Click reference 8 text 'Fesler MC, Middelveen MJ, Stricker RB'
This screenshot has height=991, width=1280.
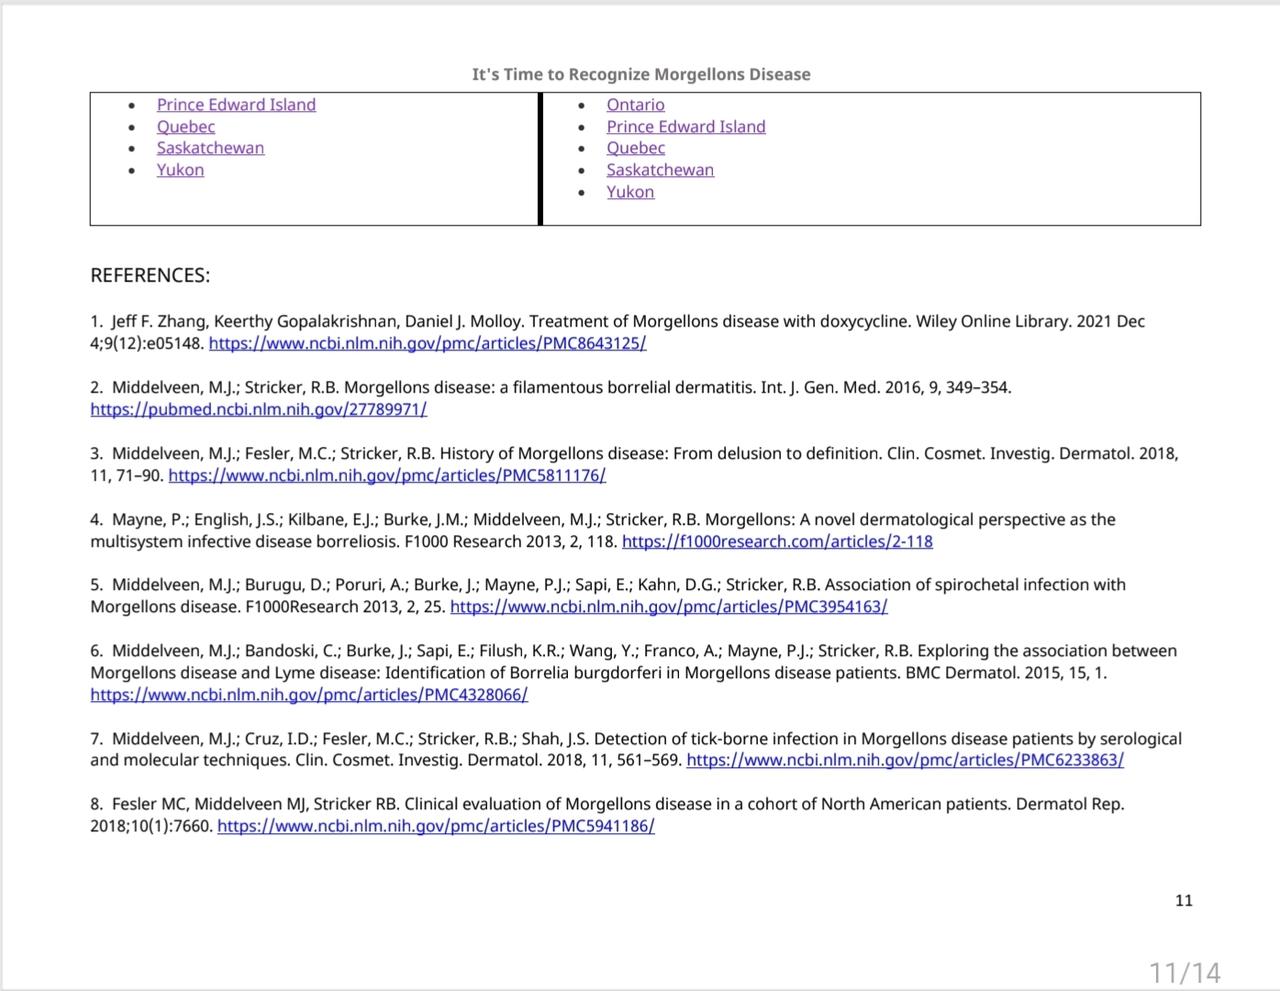(255, 803)
